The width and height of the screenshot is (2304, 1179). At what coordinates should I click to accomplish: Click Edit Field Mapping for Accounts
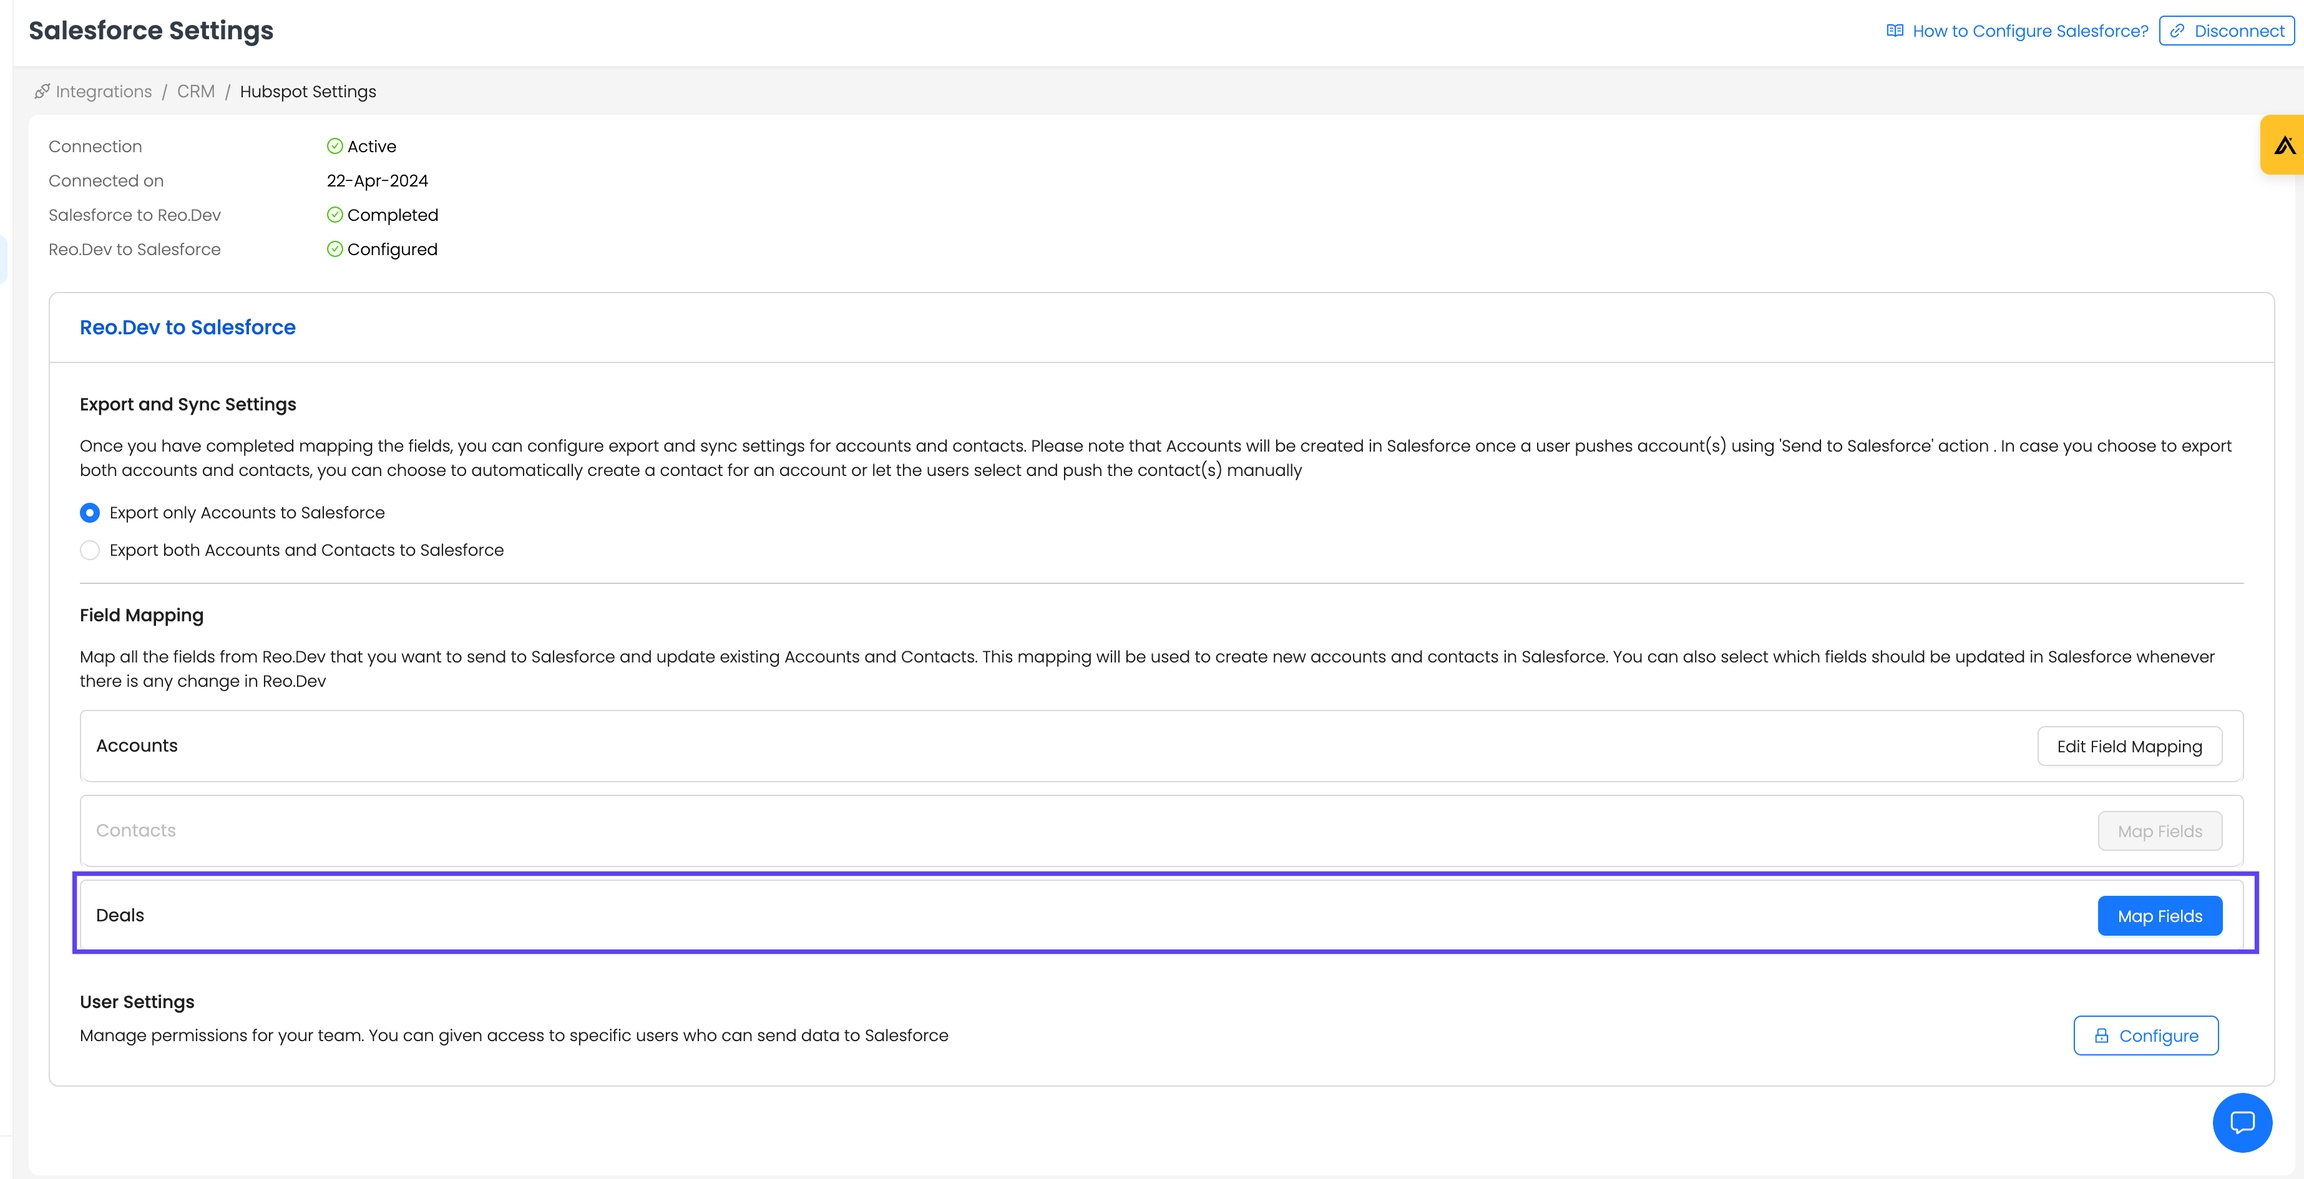pos(2129,747)
